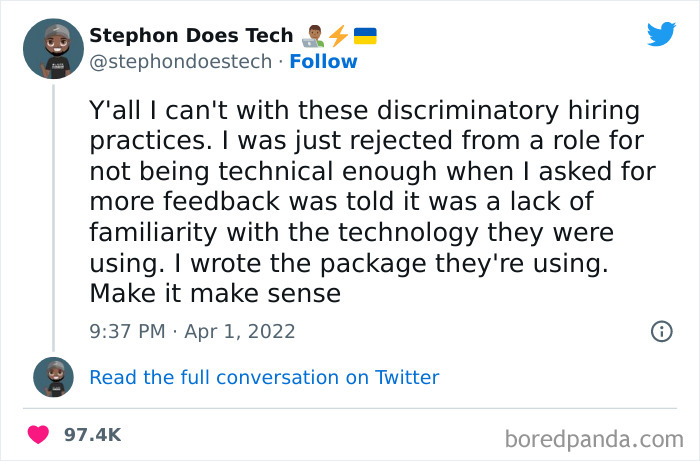
Task: Read the full conversation on Twitter
Action: pyautogui.click(x=264, y=377)
